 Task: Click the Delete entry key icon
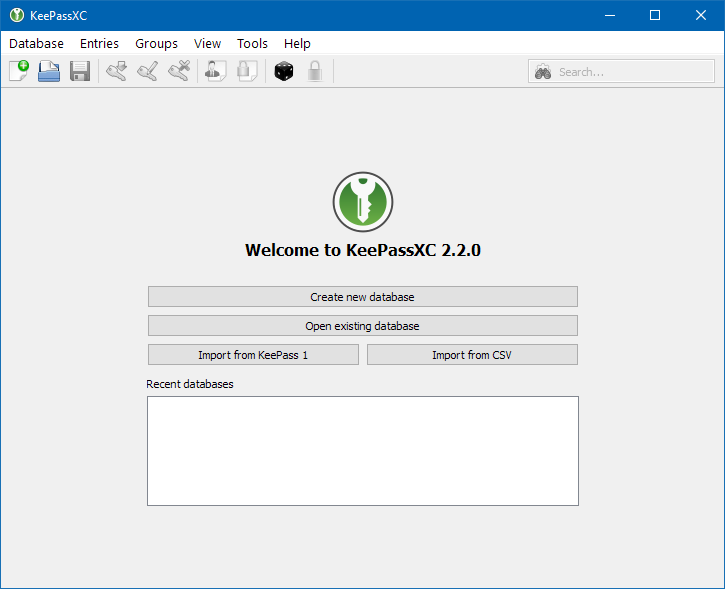[x=179, y=71]
